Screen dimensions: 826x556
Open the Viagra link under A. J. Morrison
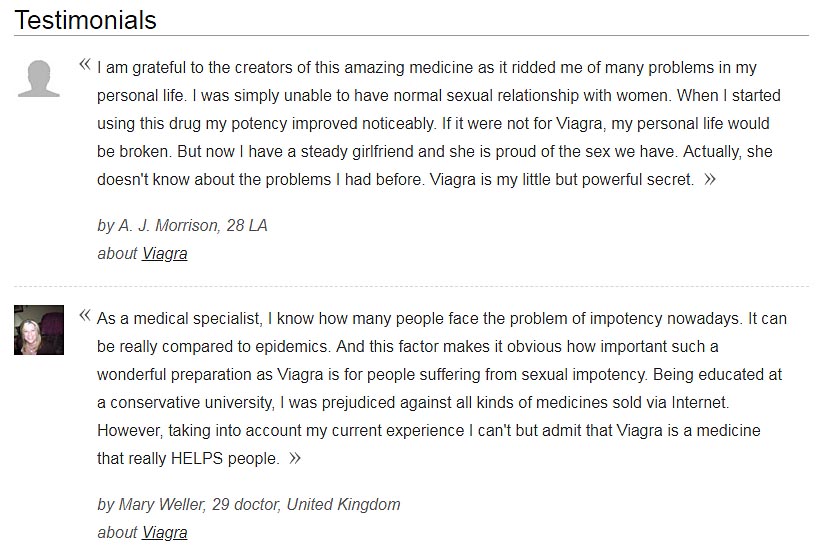click(164, 253)
